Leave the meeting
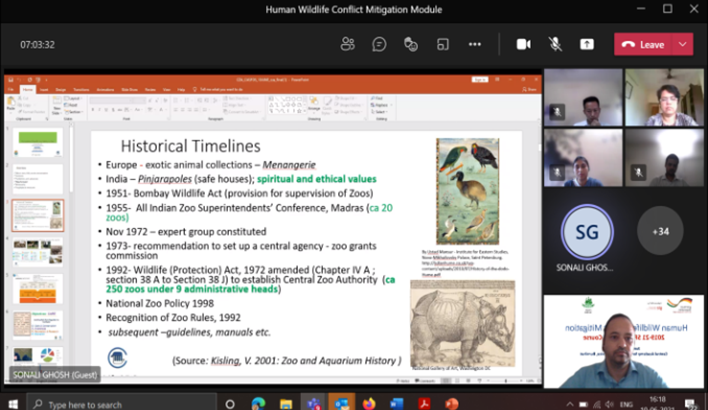The image size is (708, 410). coord(643,44)
